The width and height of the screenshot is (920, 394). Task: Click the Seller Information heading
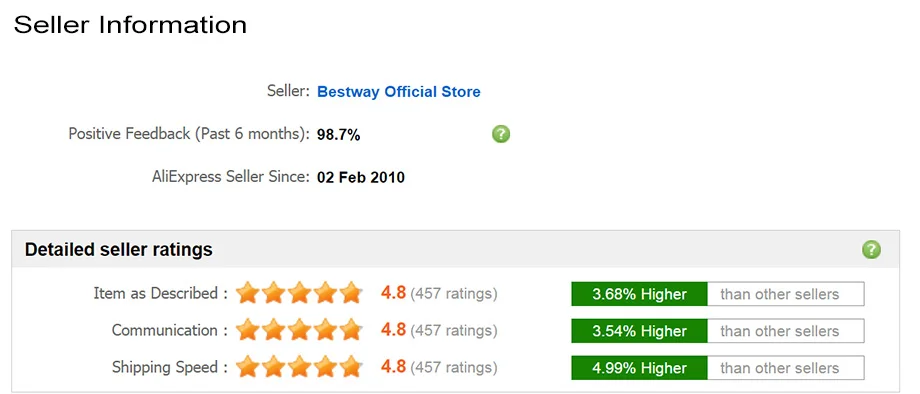(x=130, y=25)
